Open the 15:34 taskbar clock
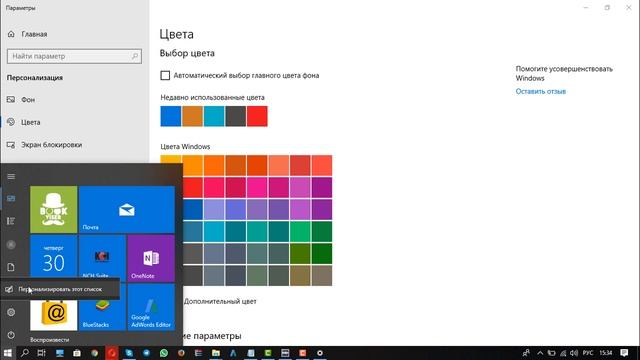The width and height of the screenshot is (640, 360). tap(606, 353)
